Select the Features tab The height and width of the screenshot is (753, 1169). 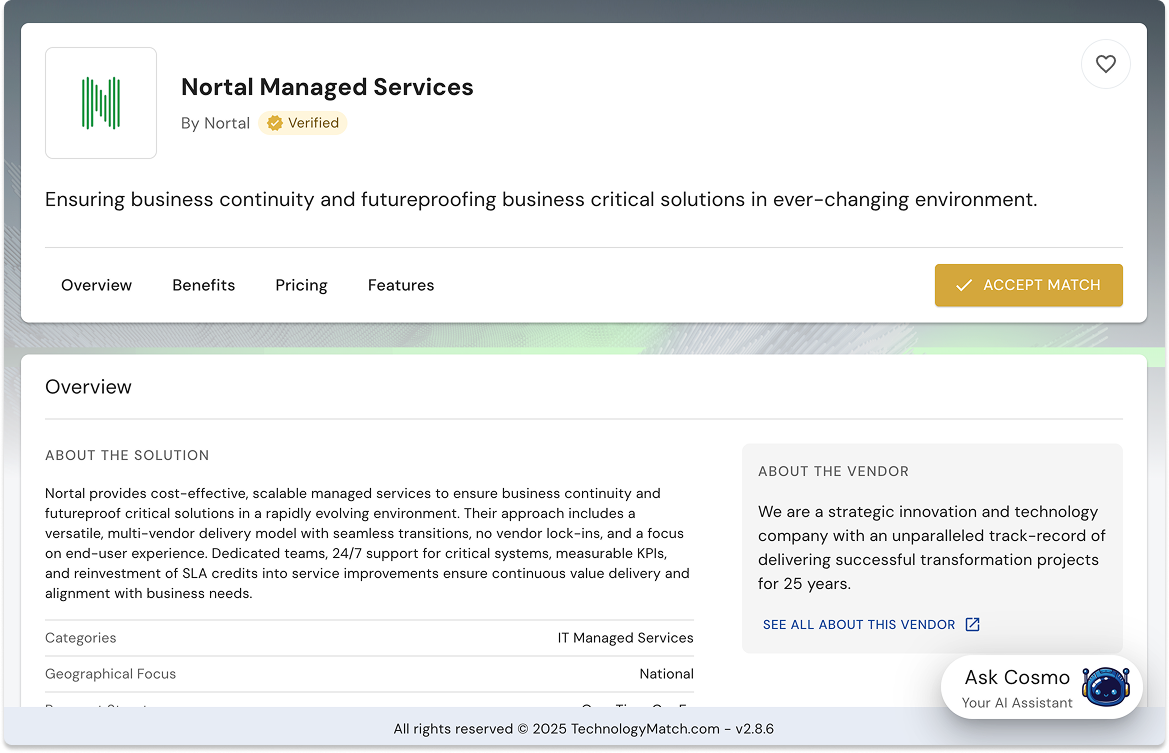[401, 285]
